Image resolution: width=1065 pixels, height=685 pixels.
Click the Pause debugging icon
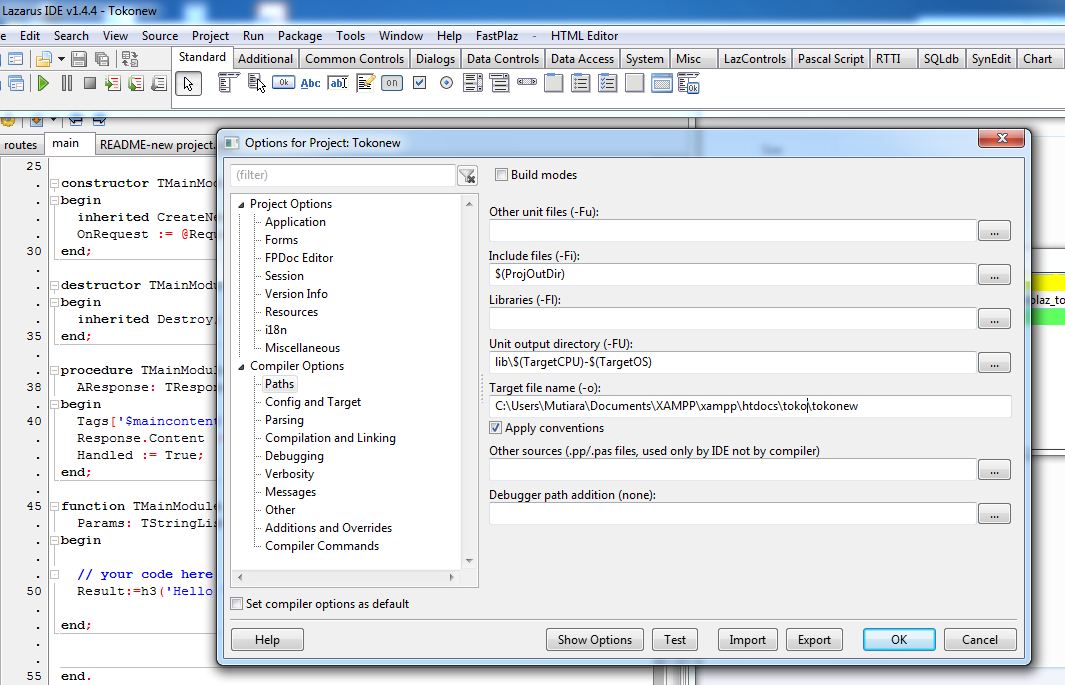67,84
